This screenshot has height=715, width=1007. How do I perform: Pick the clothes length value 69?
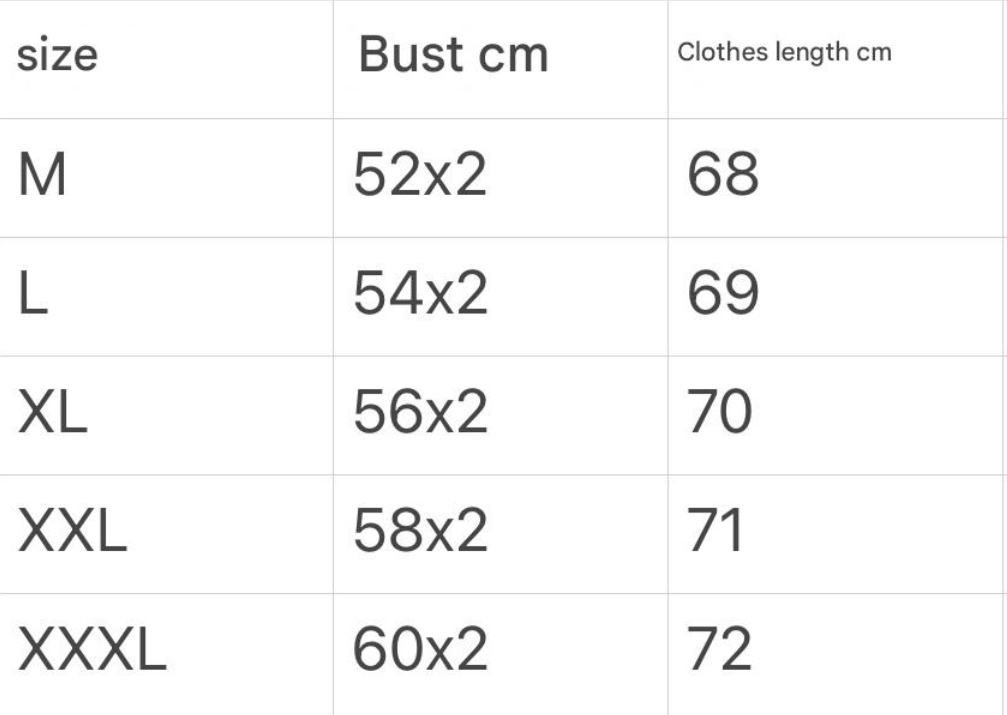[x=723, y=296]
